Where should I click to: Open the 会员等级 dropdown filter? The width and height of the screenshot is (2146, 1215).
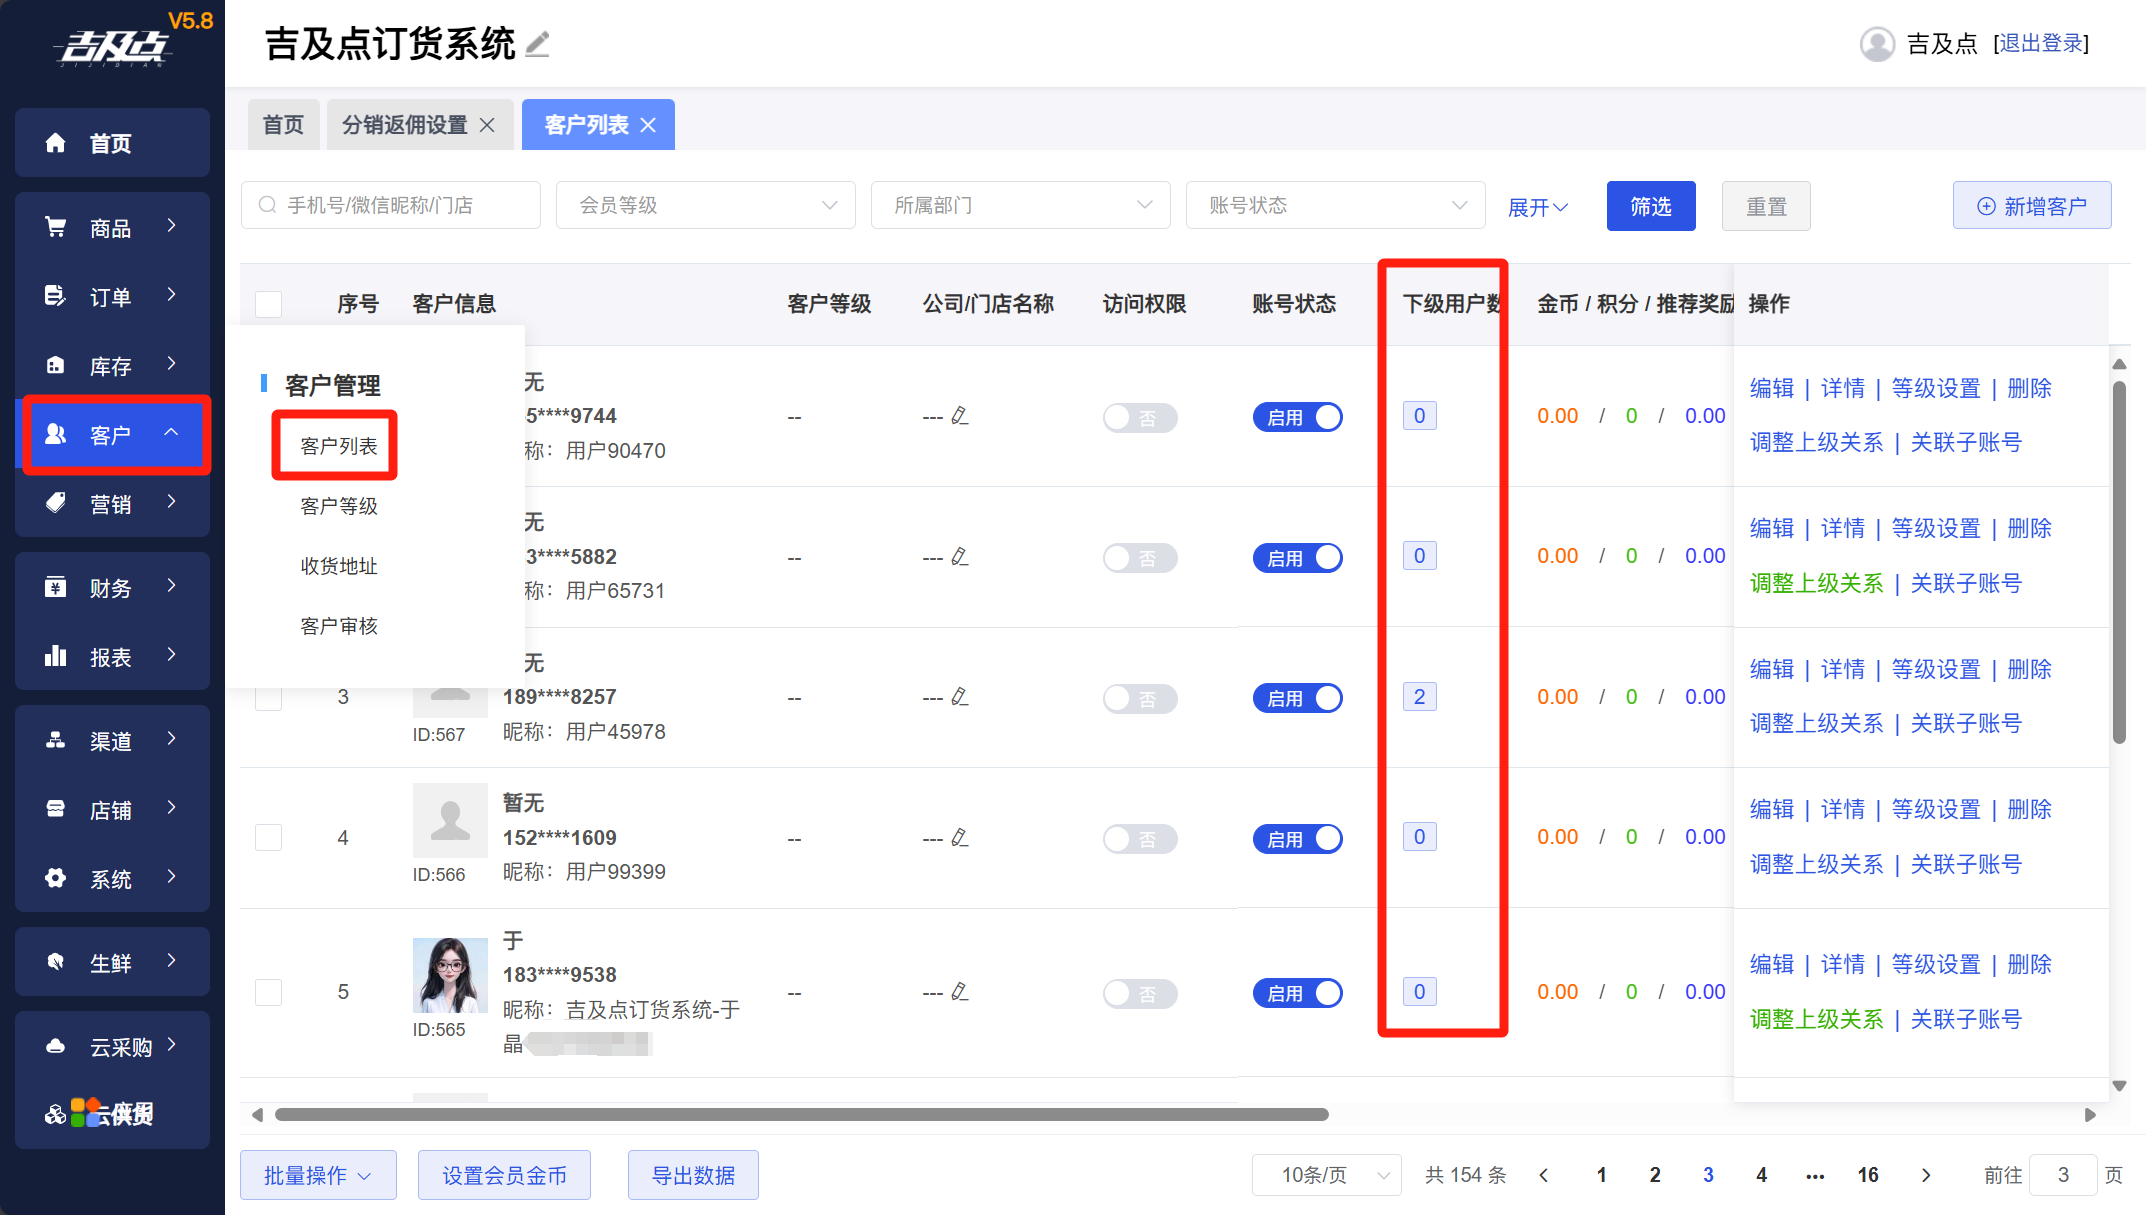(705, 205)
